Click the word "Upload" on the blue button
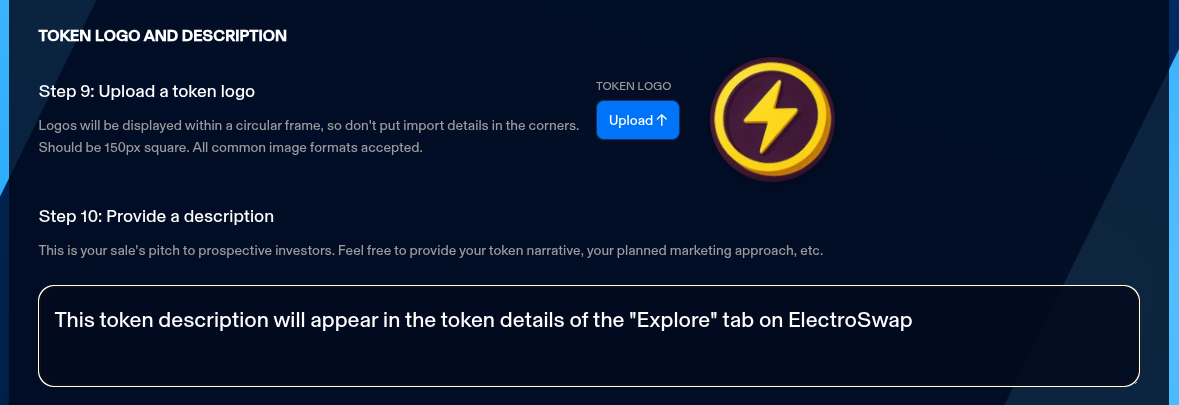Image resolution: width=1179 pixels, height=405 pixels. click(630, 120)
